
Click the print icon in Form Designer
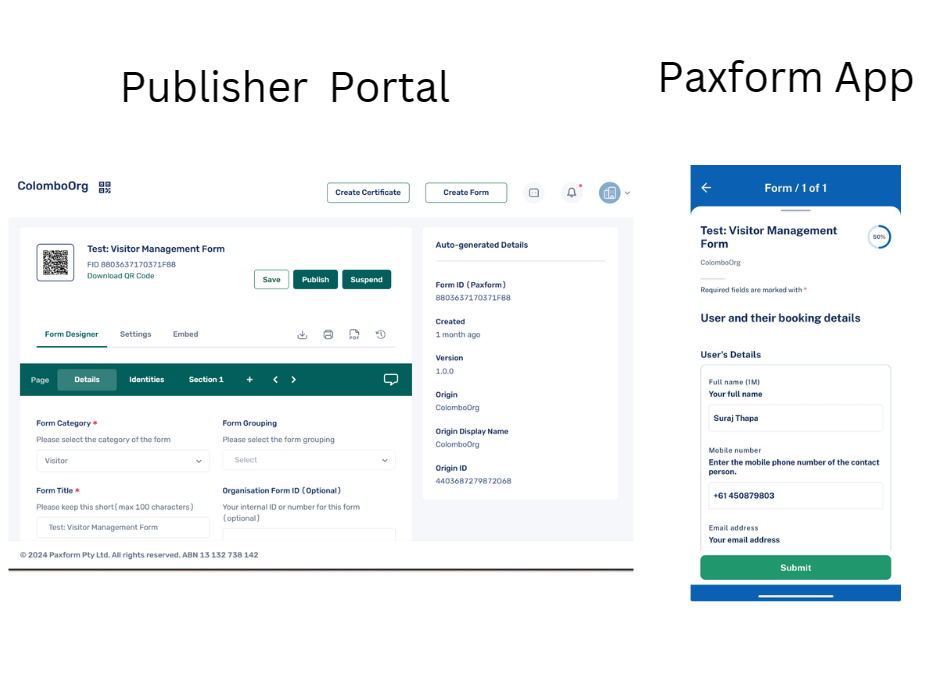(328, 334)
